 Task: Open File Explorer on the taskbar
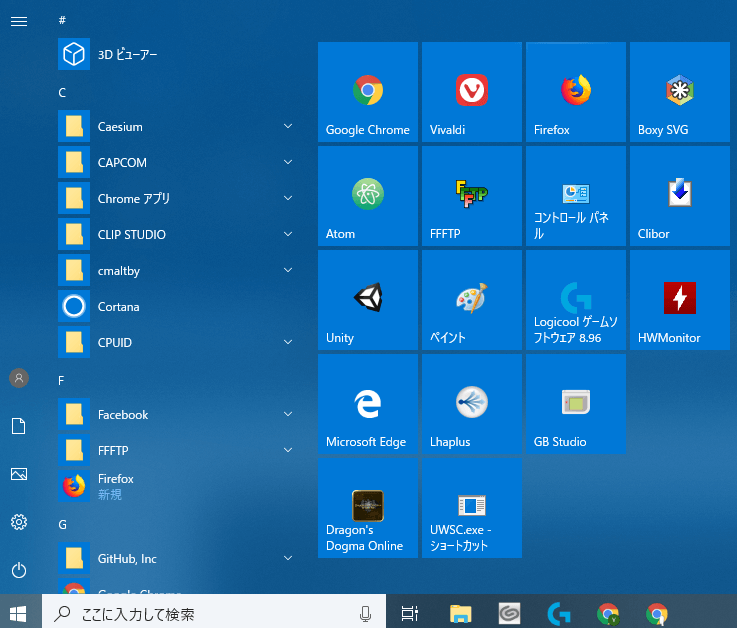[460, 613]
